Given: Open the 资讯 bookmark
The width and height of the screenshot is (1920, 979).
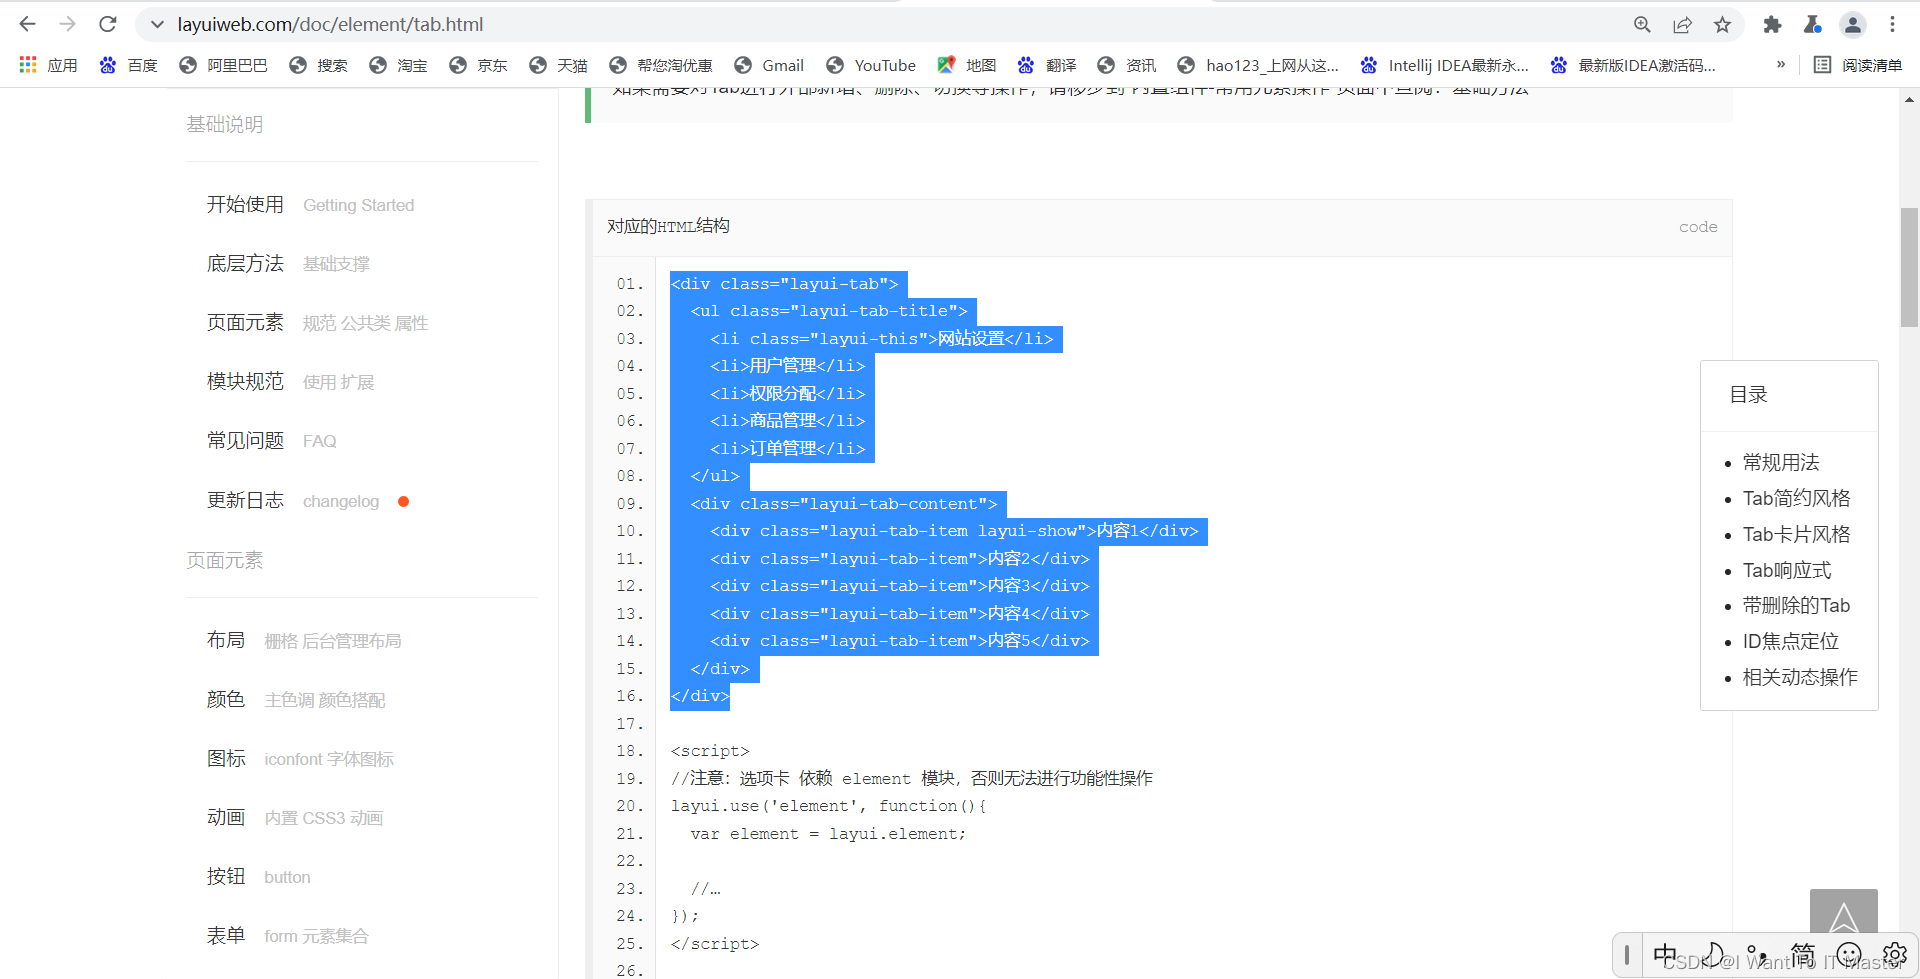Looking at the screenshot, I should point(1126,65).
